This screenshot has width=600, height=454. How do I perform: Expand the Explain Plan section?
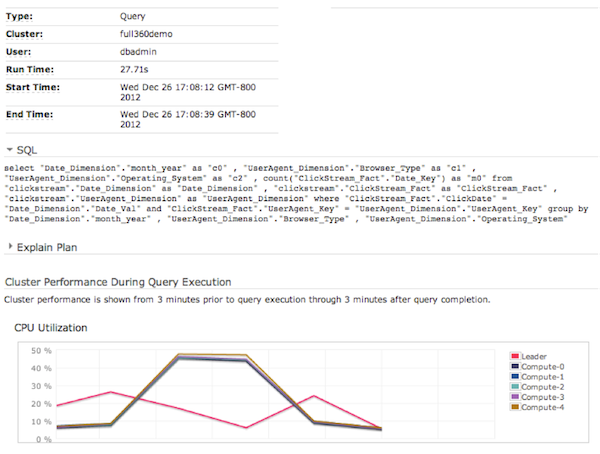10,246
